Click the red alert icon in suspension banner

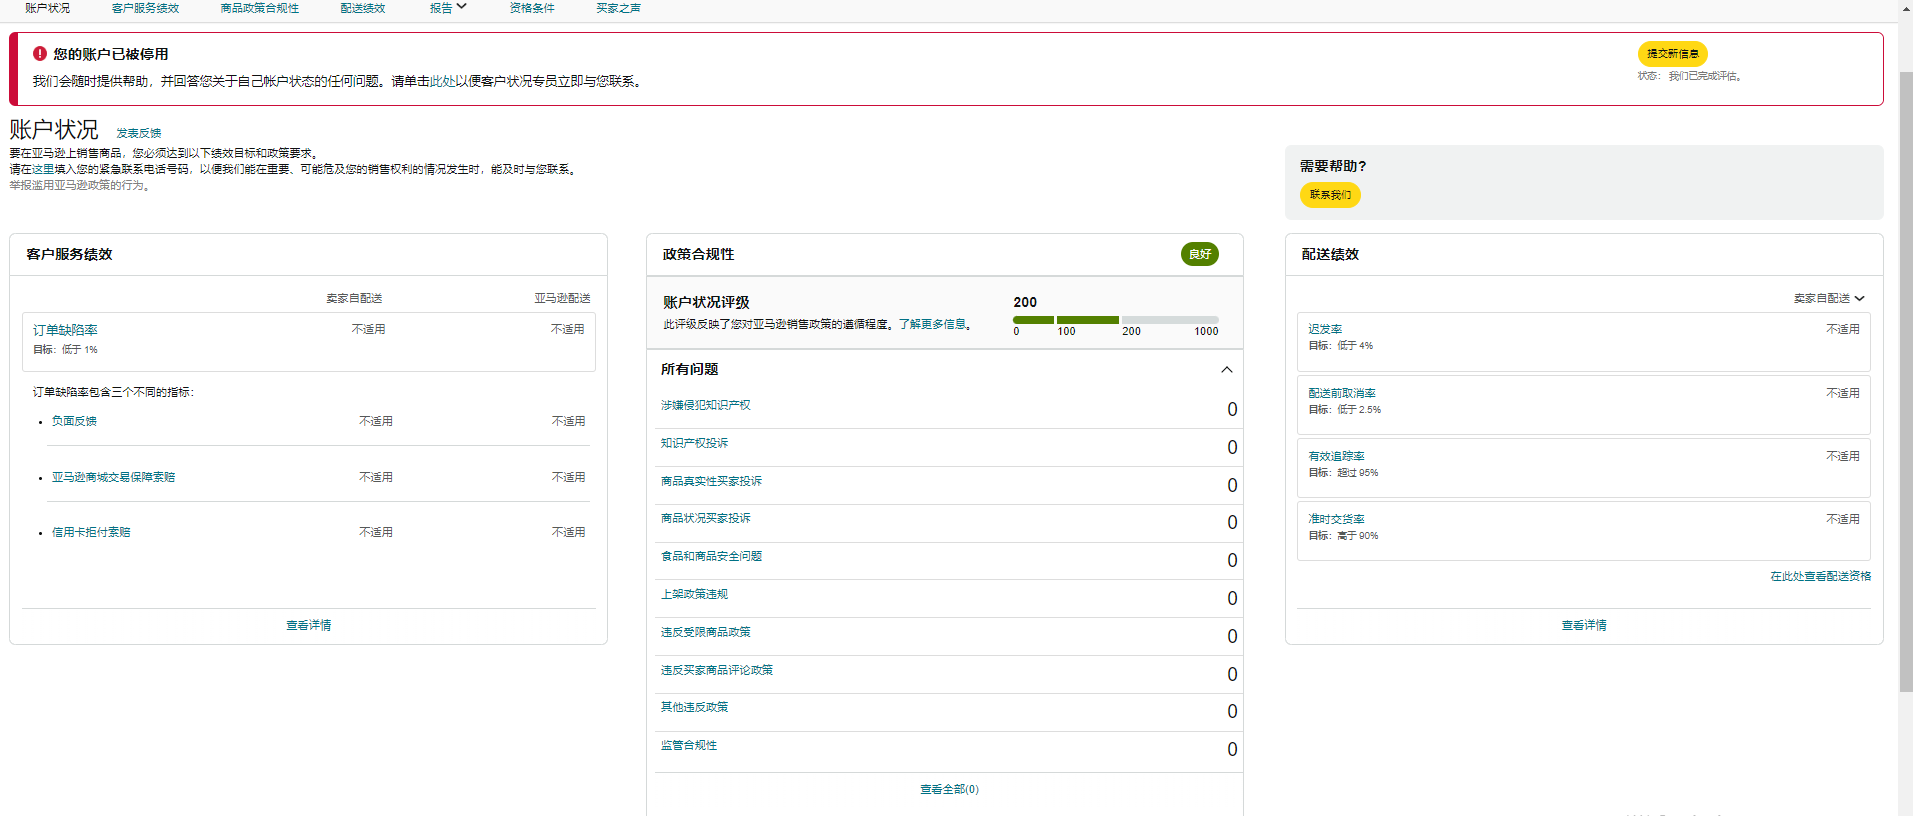[x=40, y=54]
